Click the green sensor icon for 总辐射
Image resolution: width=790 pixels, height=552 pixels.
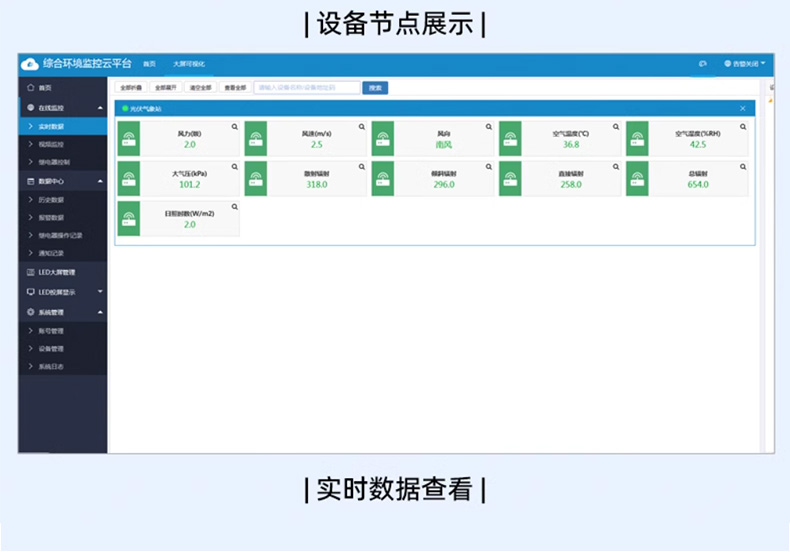coord(637,179)
